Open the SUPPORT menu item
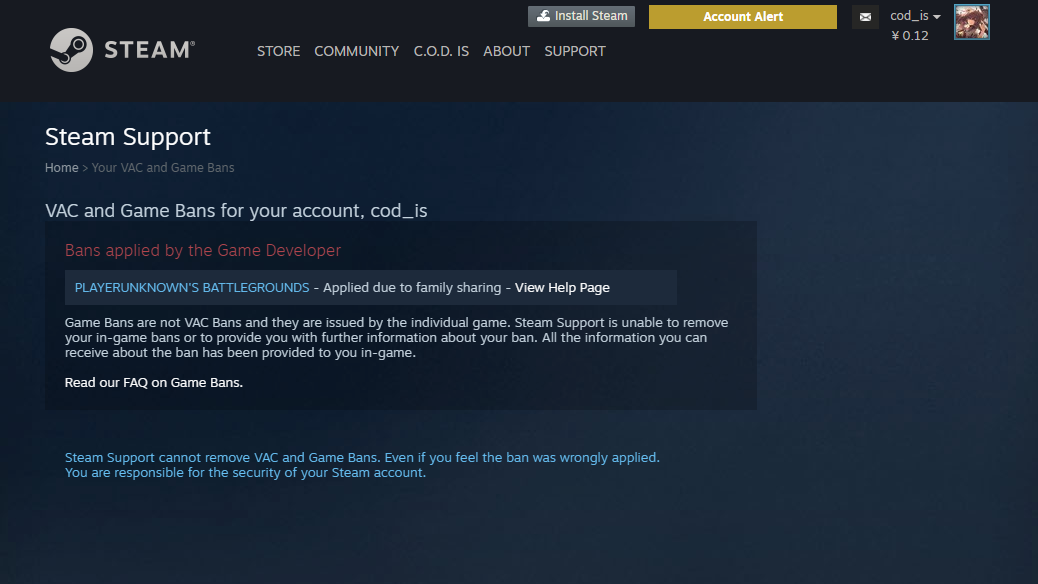This screenshot has width=1038, height=584. [575, 51]
